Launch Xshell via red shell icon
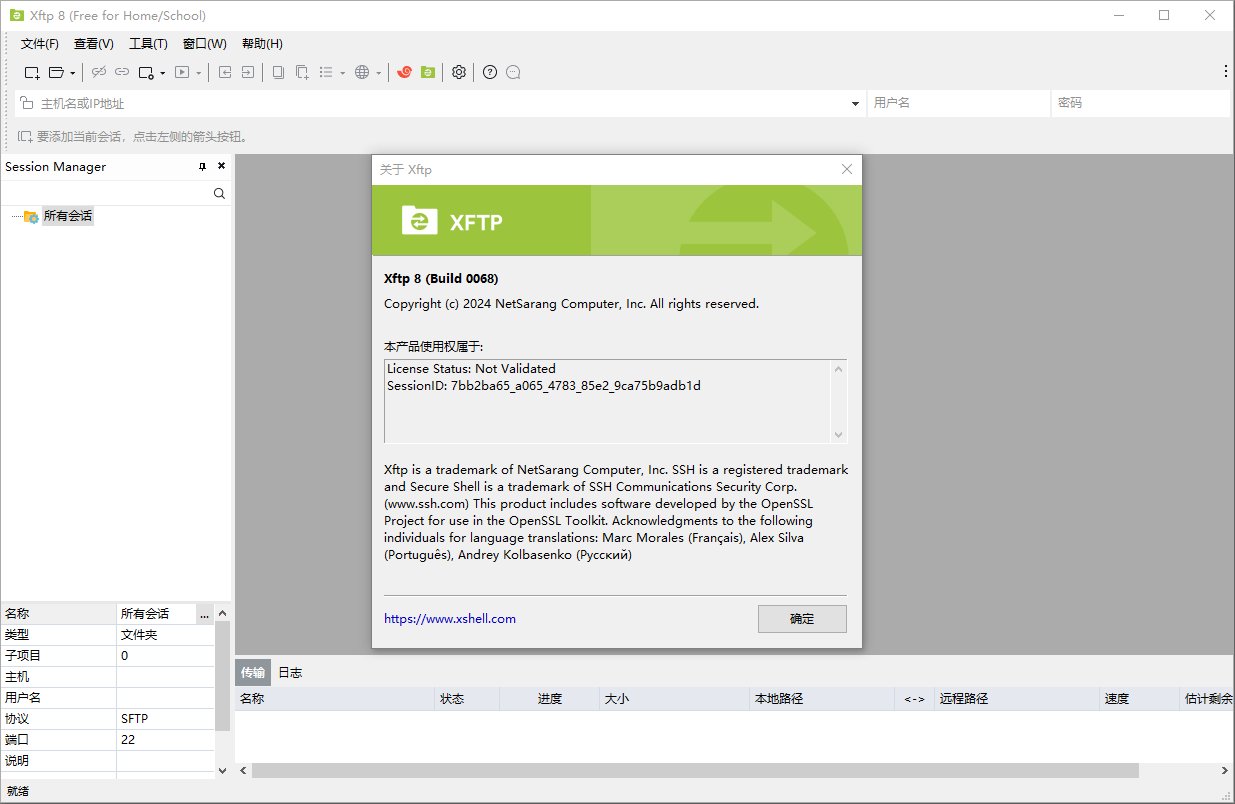This screenshot has height=804, width=1235. click(404, 72)
